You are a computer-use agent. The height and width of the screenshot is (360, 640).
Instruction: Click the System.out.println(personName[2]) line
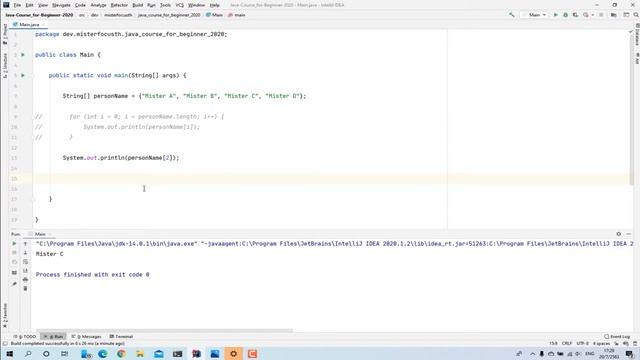pos(121,158)
